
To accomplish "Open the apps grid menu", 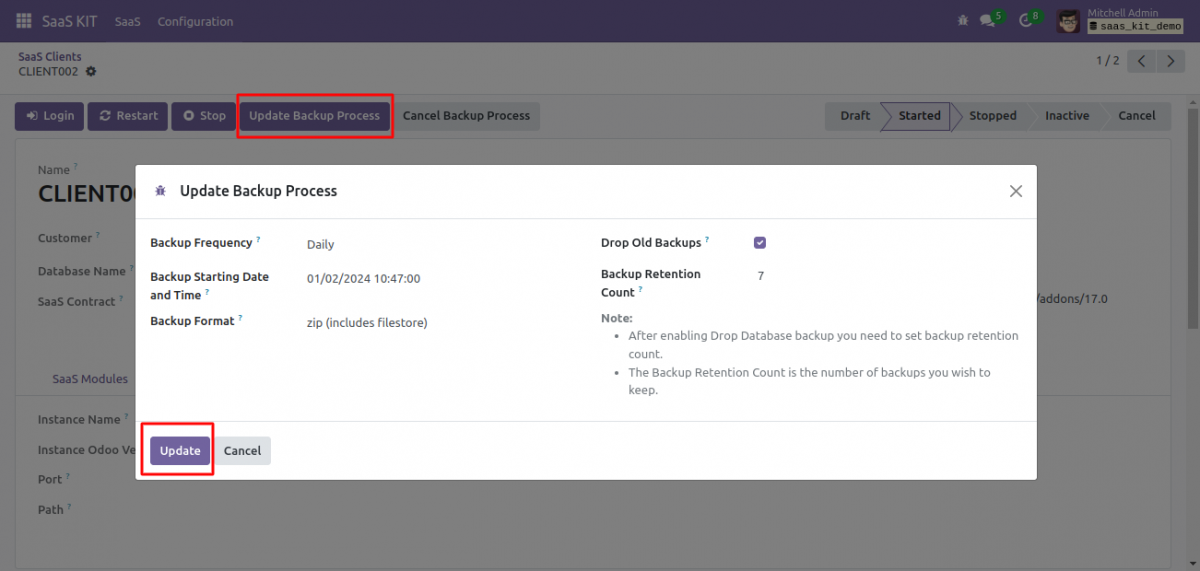I will pos(24,21).
